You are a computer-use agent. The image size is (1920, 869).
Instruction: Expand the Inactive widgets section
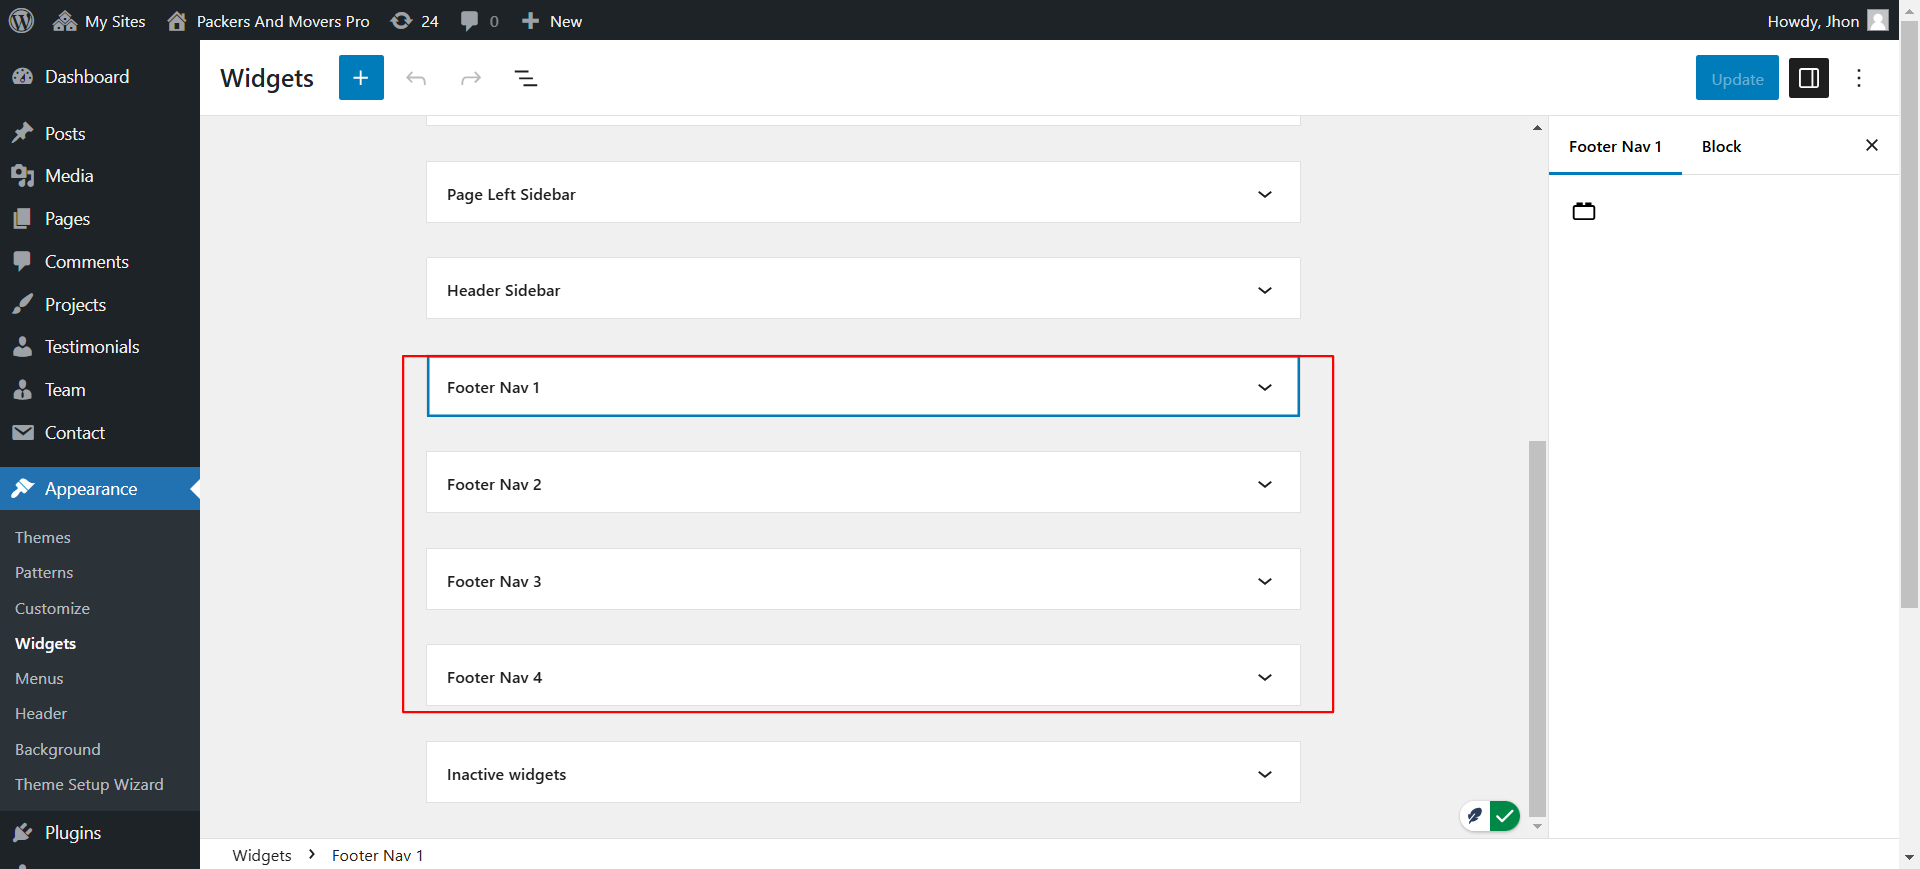1264,774
